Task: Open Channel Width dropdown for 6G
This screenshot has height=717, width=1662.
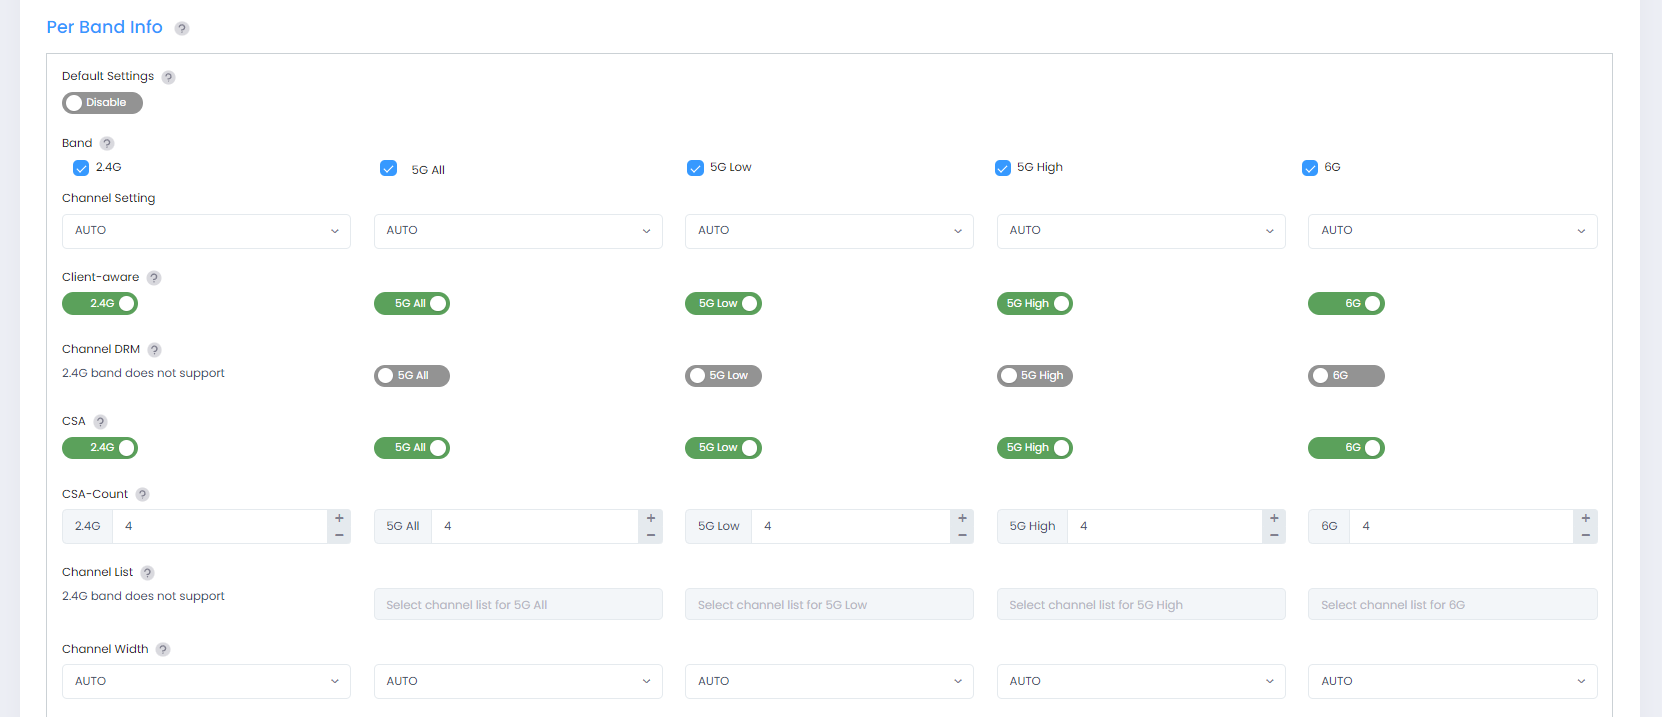Action: [x=1452, y=681]
